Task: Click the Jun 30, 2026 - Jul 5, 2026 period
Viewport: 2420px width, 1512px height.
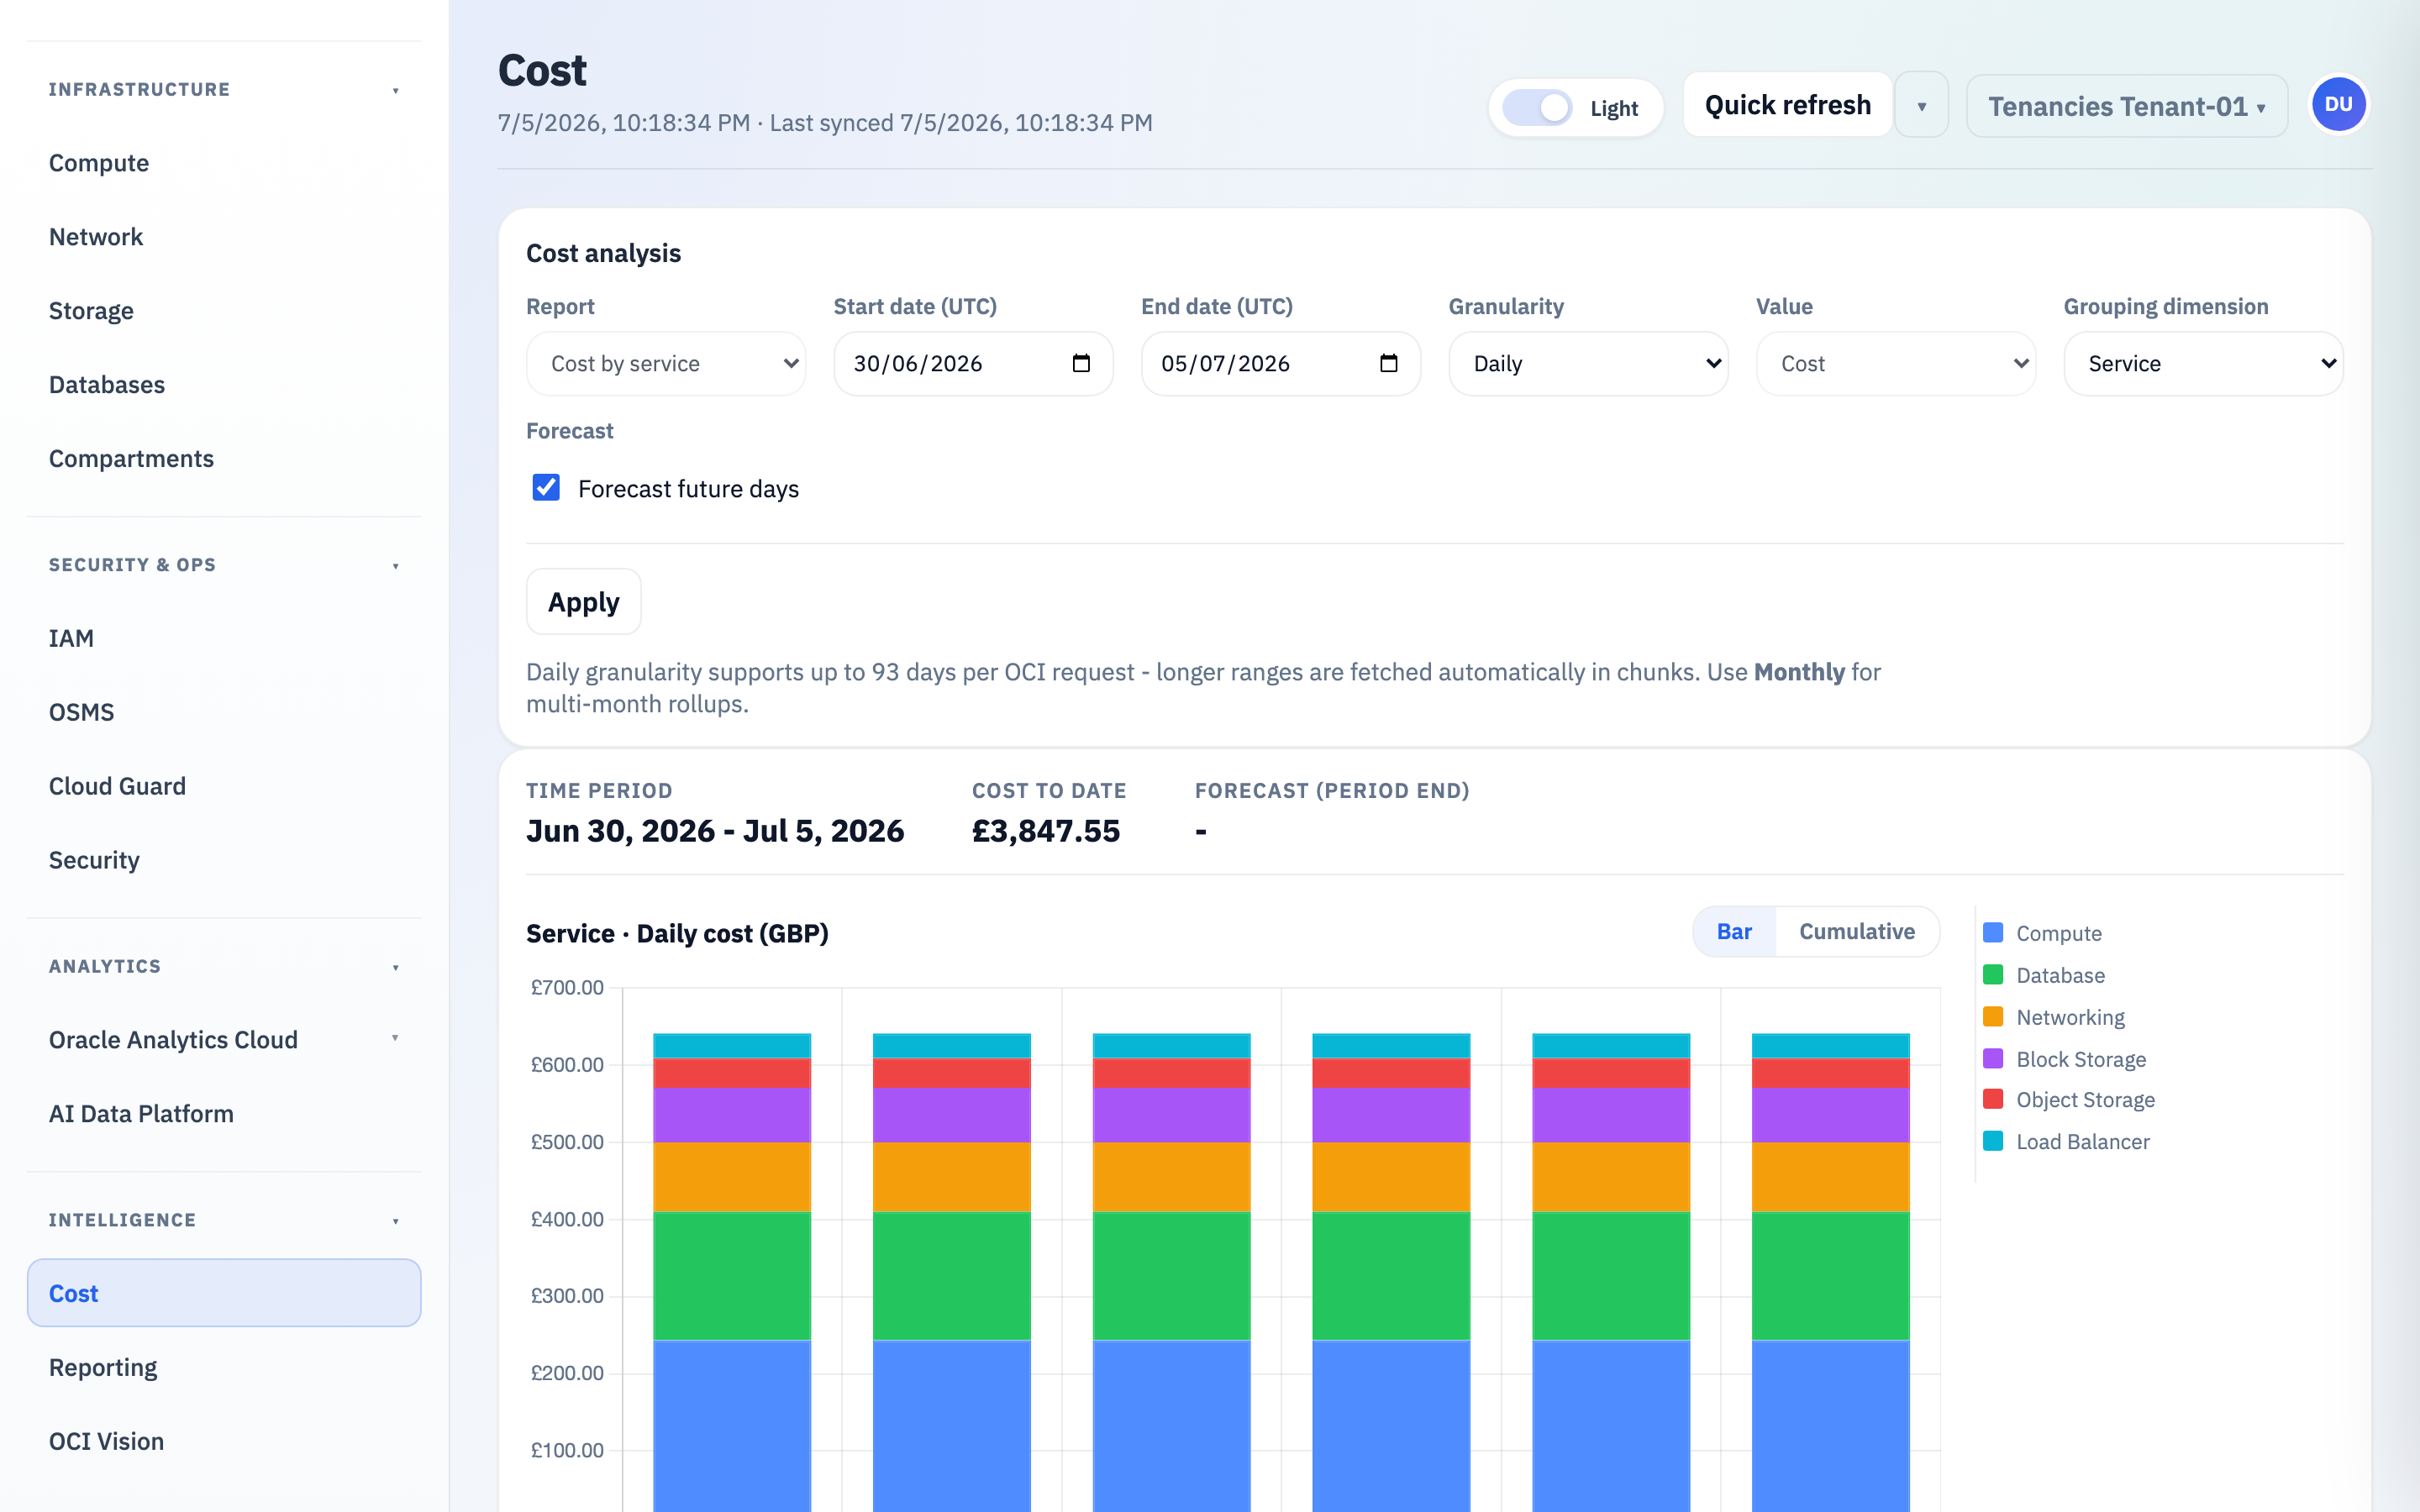Action: point(715,831)
